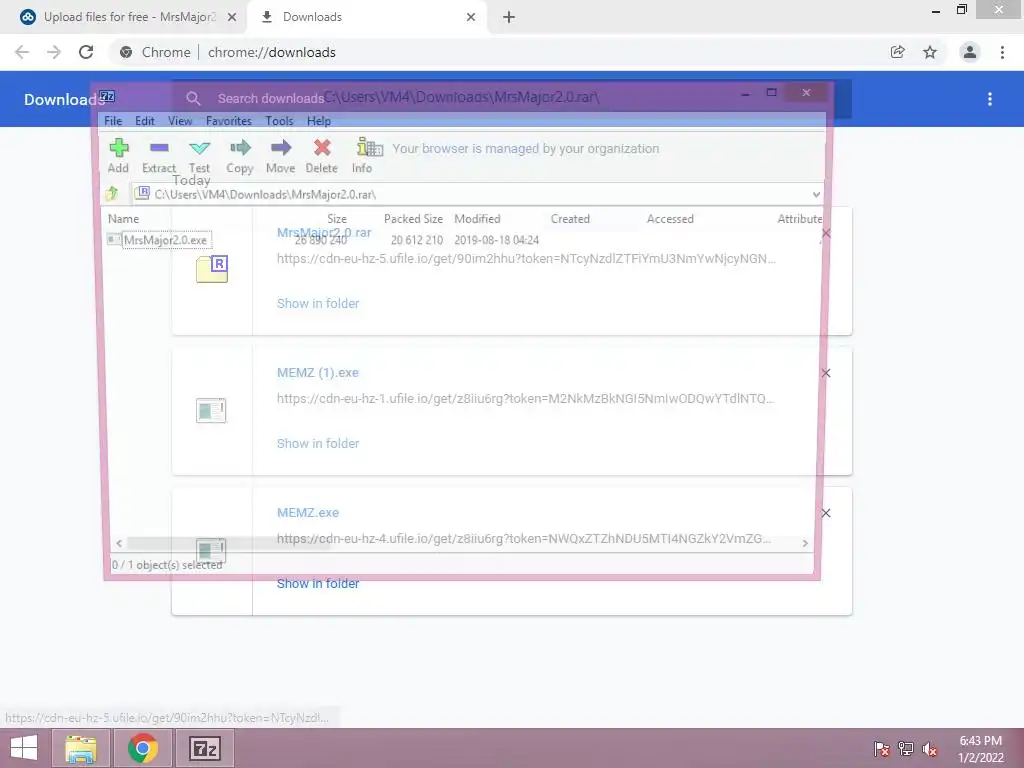Select the Copy tool in 7-Zip toolbar
The height and width of the screenshot is (768, 1024).
click(x=240, y=155)
